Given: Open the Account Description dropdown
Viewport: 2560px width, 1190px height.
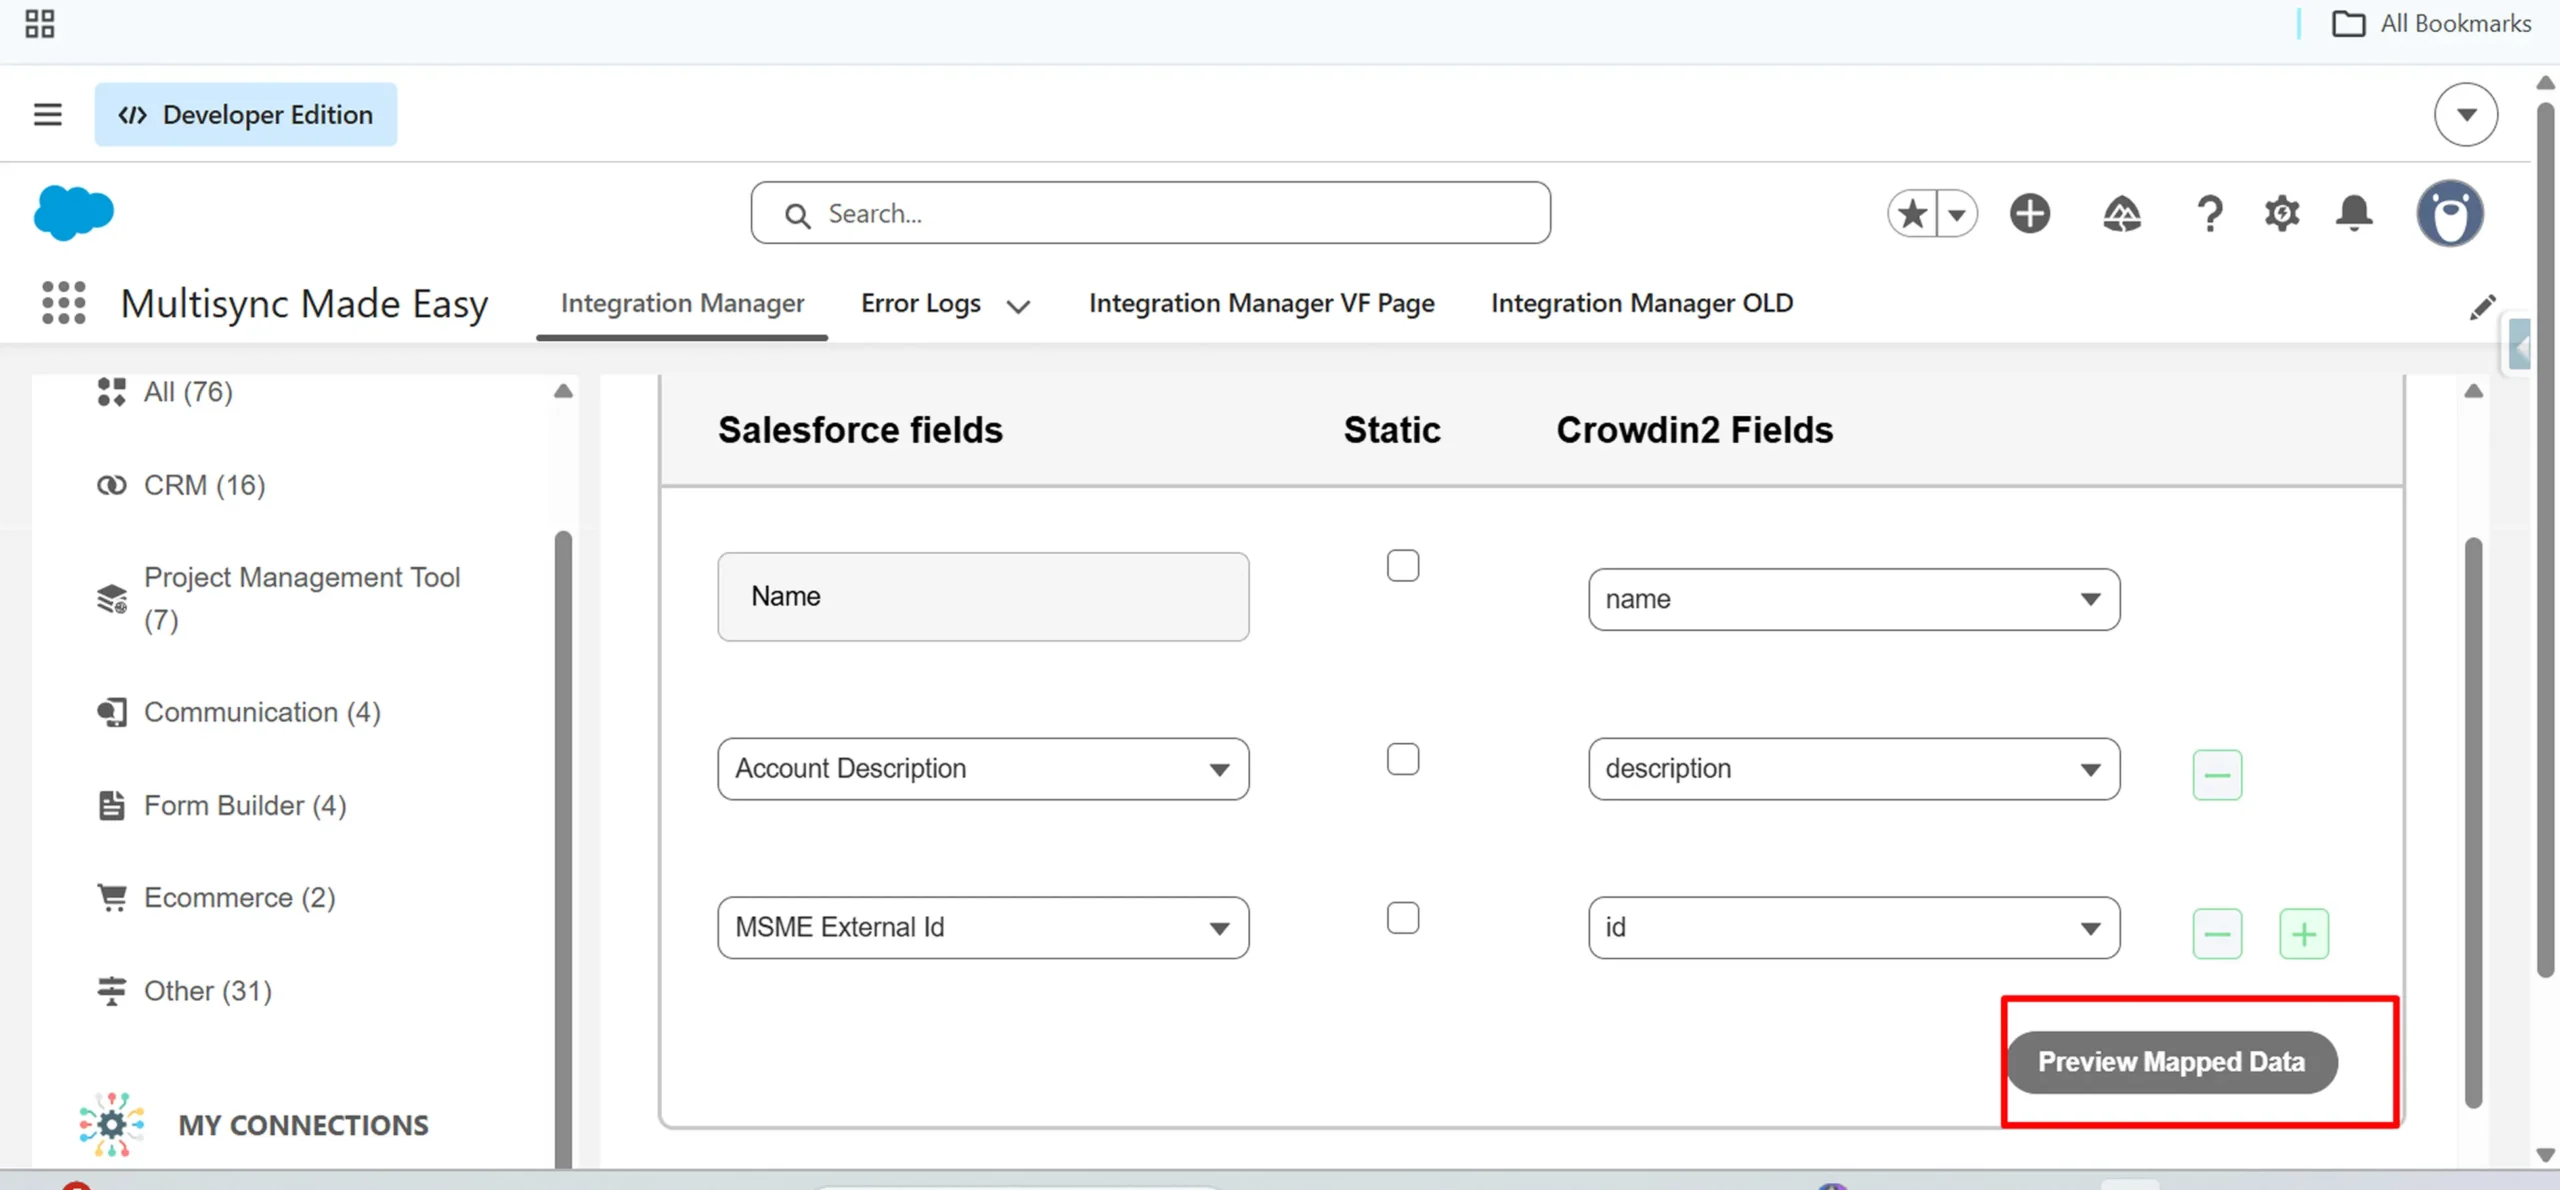Looking at the screenshot, I should [983, 769].
